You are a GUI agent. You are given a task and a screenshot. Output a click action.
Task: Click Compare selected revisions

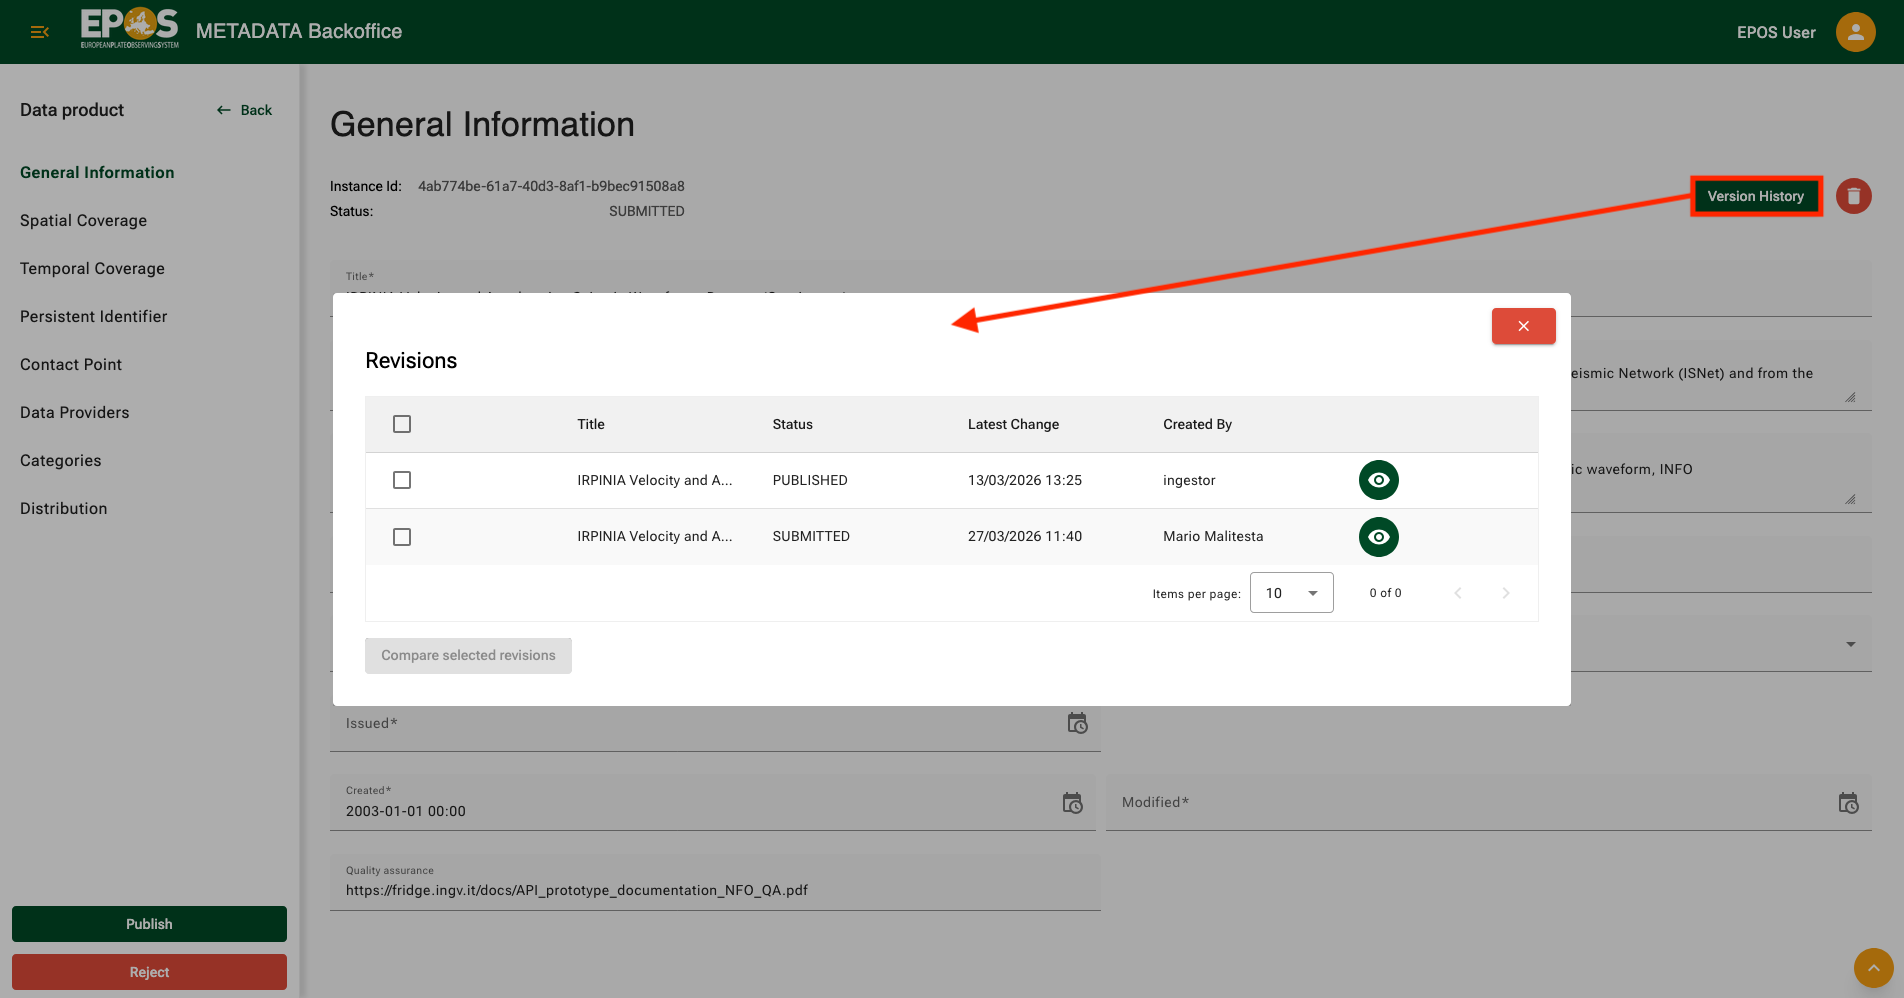click(x=468, y=655)
